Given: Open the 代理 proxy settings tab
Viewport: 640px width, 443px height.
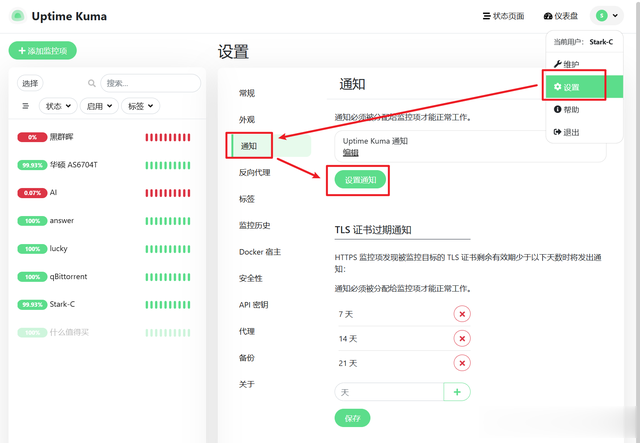Looking at the screenshot, I should coord(247,331).
